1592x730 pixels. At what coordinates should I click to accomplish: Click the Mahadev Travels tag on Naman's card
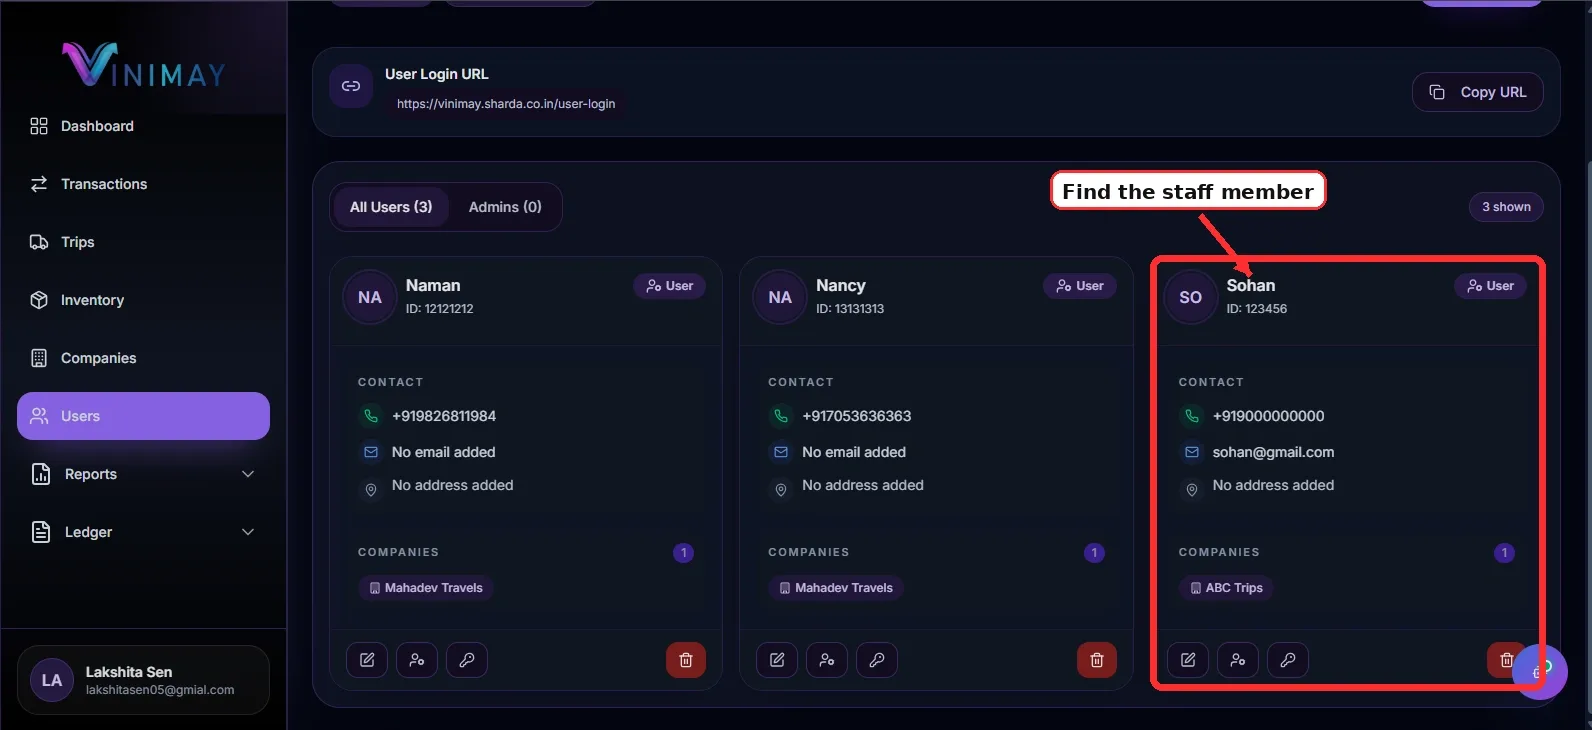point(426,588)
